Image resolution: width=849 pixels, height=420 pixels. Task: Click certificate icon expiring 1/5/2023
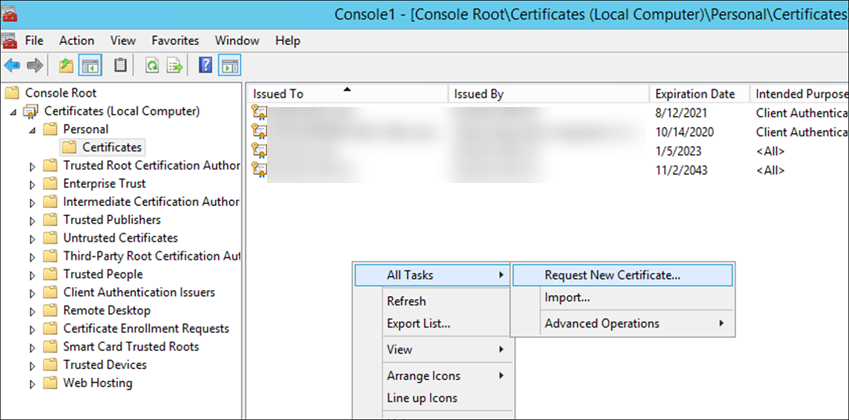(259, 151)
